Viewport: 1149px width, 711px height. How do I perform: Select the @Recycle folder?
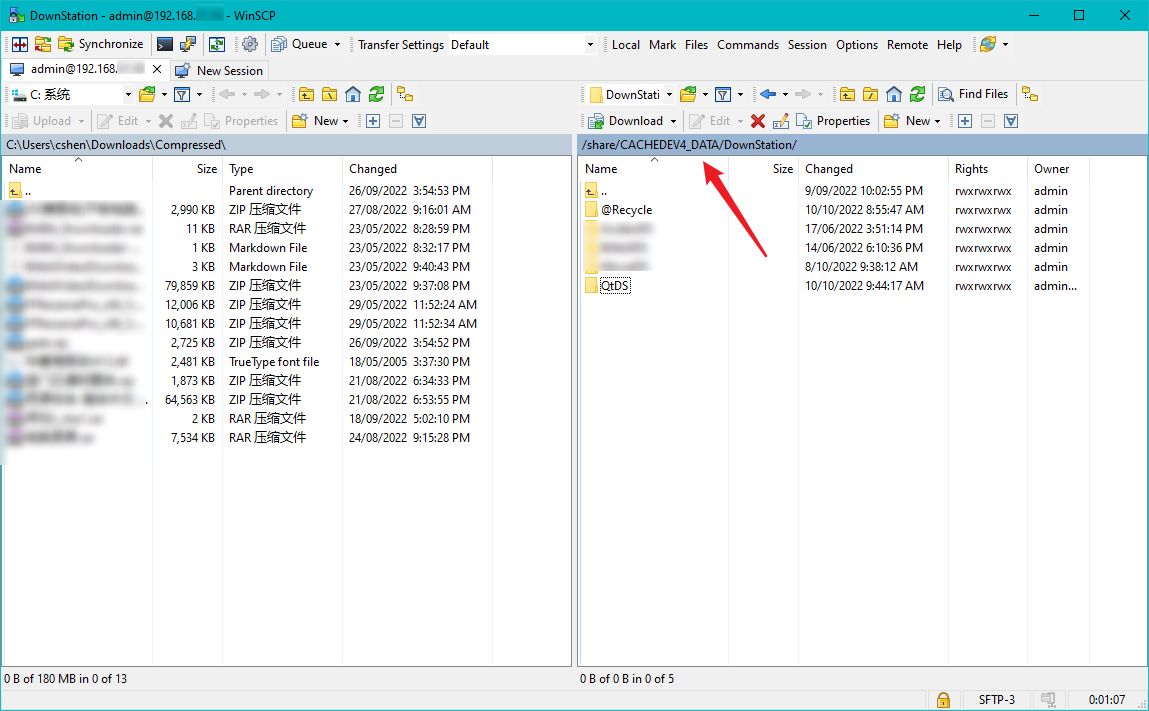tap(626, 210)
